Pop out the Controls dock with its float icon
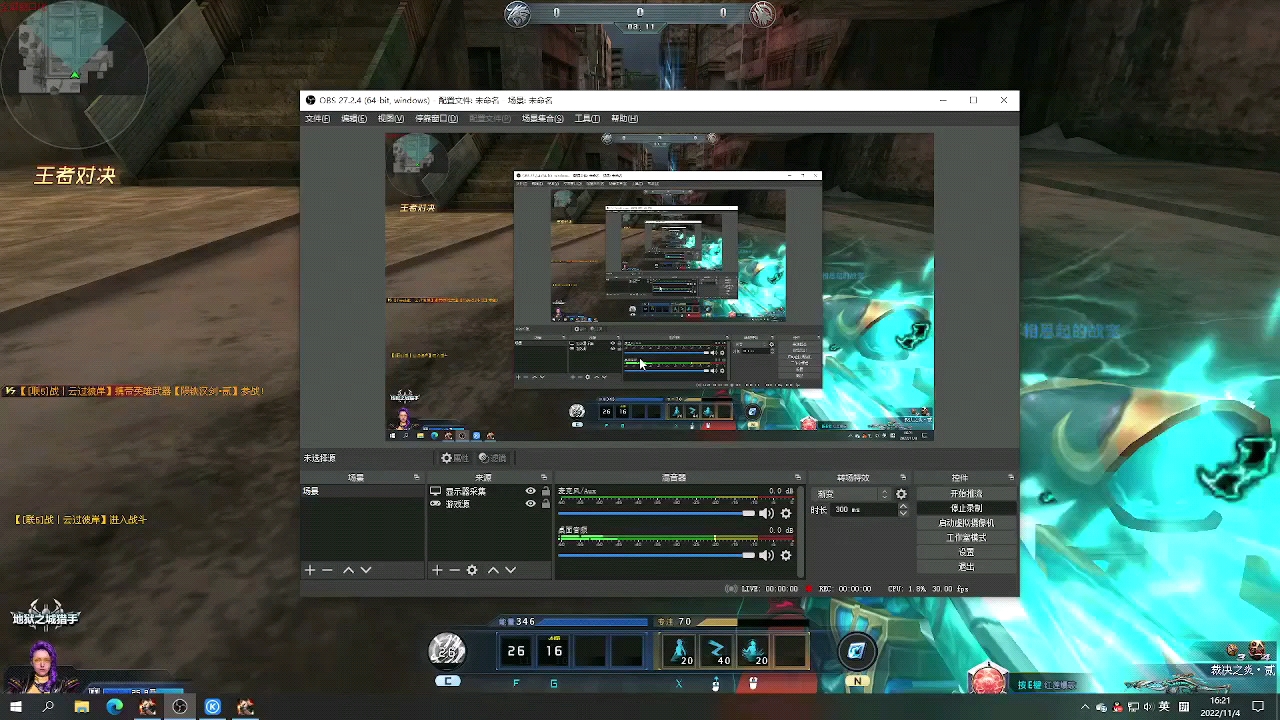 point(1011,478)
